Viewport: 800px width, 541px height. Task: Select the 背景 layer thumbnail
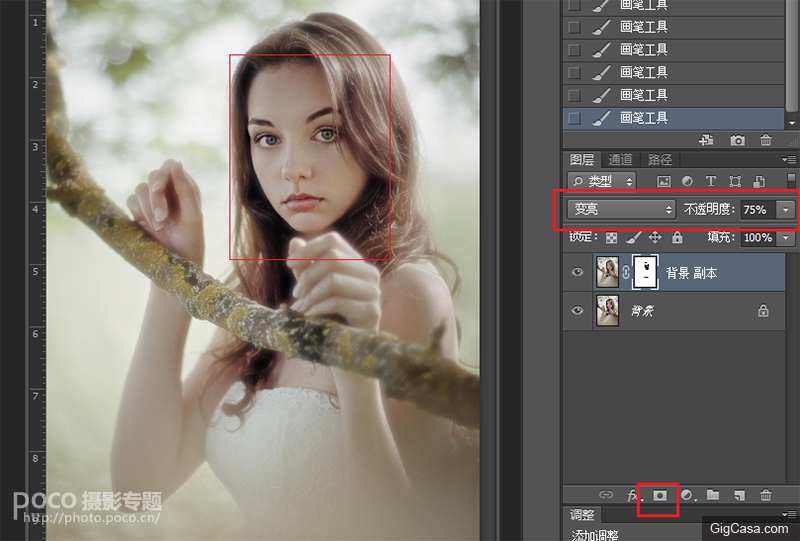coord(608,310)
